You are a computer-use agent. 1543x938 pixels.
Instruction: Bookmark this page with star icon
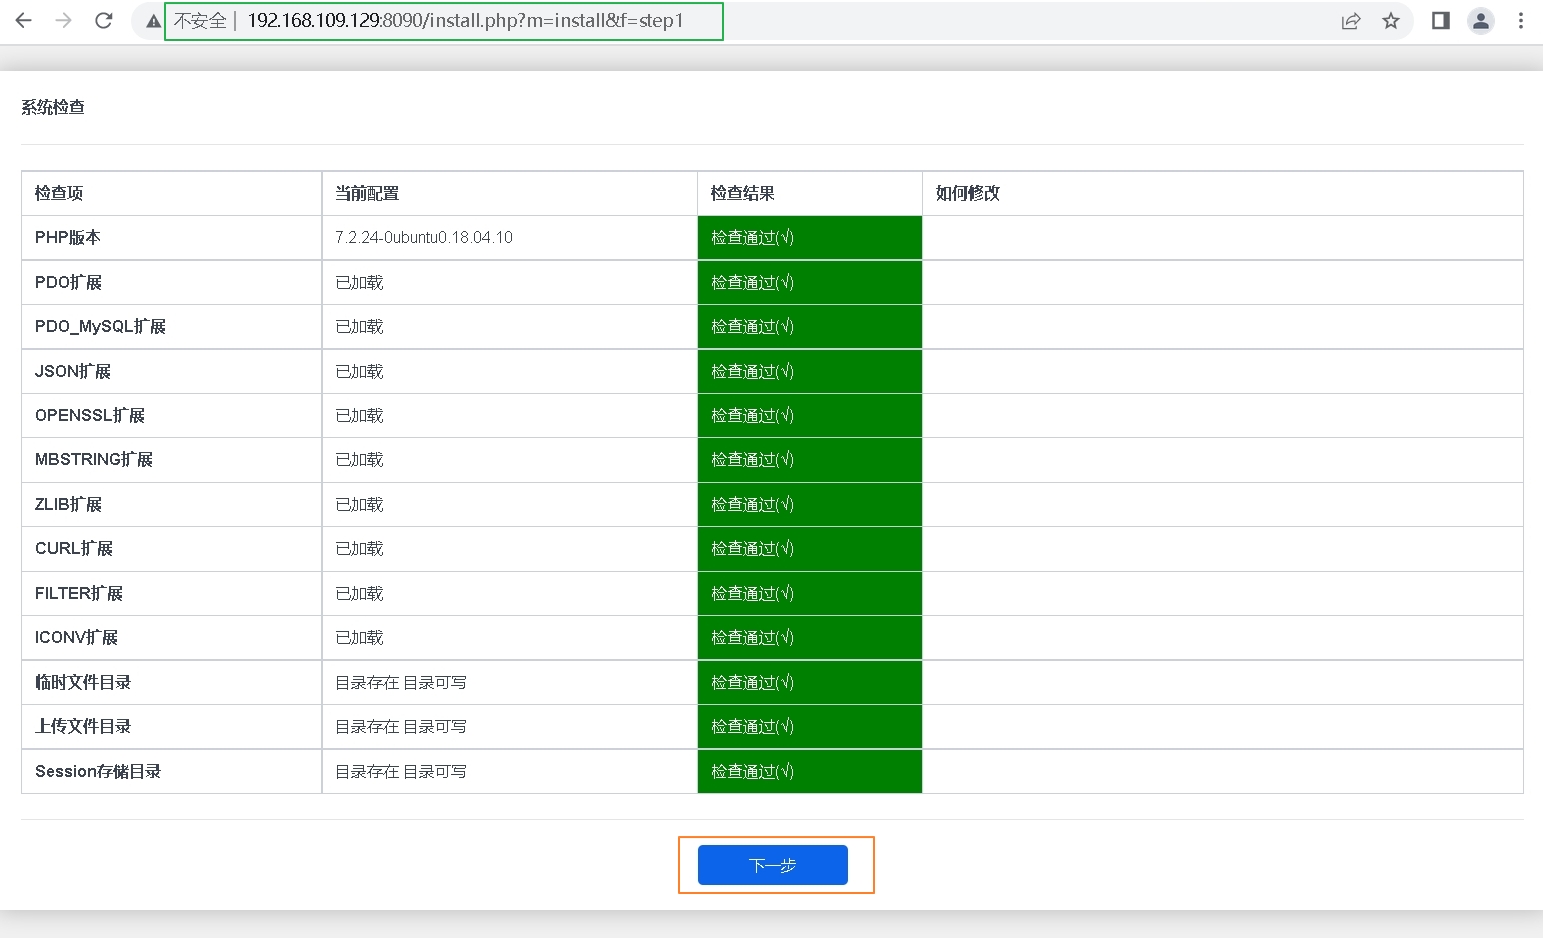pos(1391,21)
